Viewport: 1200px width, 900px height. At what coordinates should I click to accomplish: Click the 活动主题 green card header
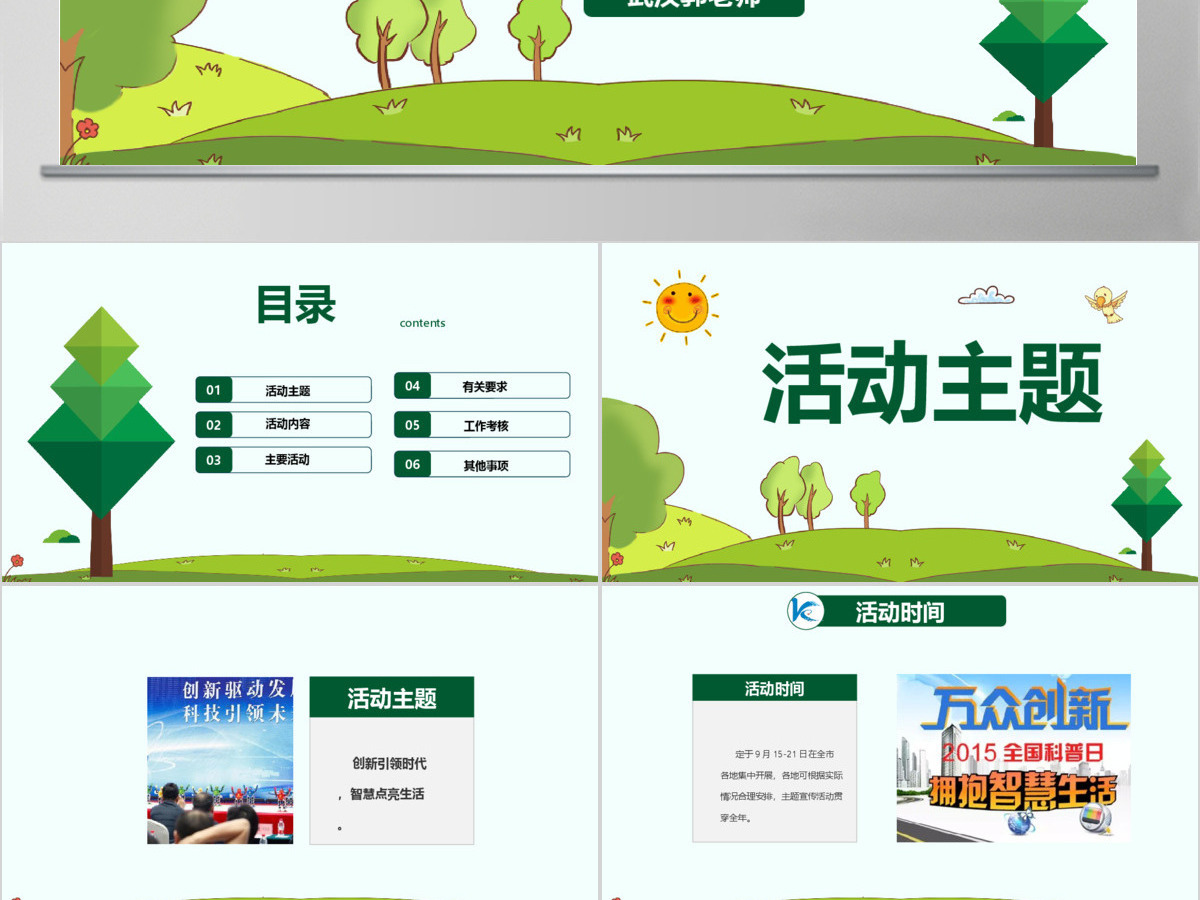pyautogui.click(x=392, y=697)
